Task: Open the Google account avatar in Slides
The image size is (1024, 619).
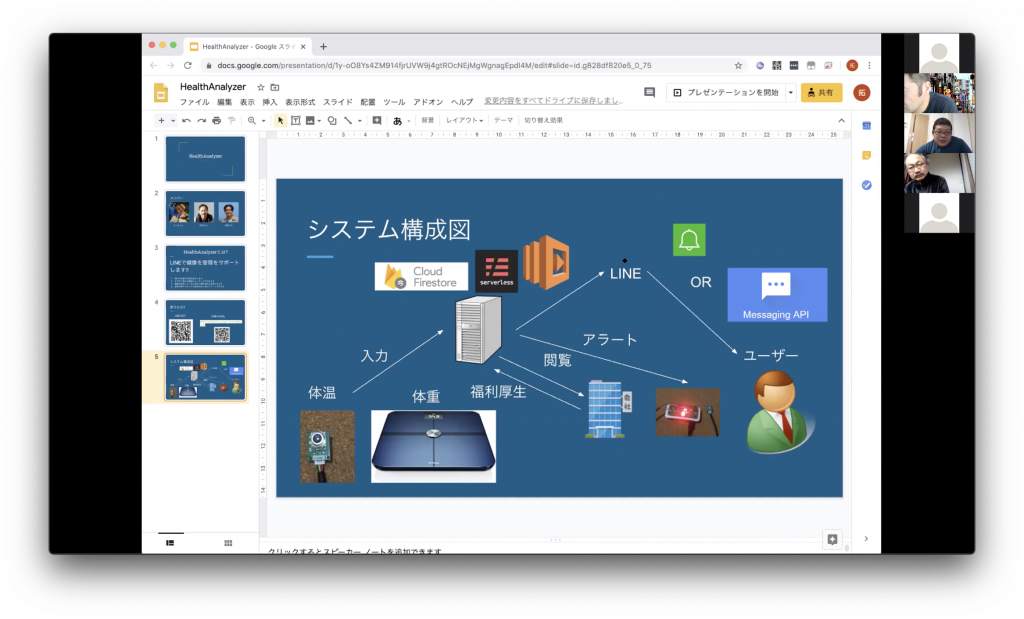Action: (x=861, y=93)
